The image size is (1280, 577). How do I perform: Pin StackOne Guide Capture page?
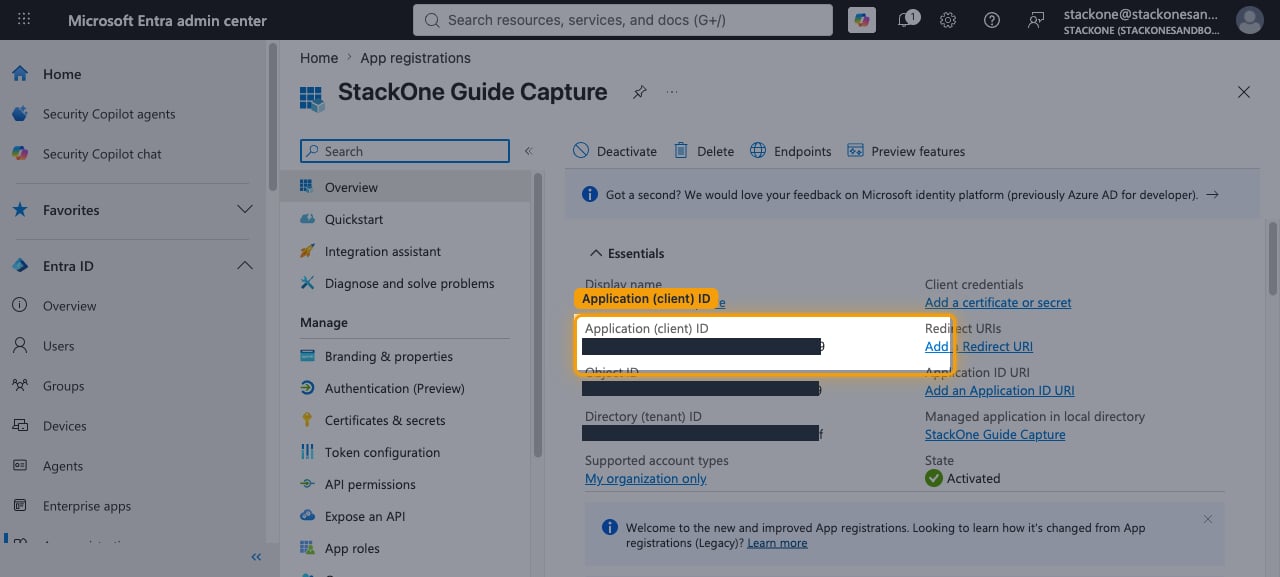point(639,92)
